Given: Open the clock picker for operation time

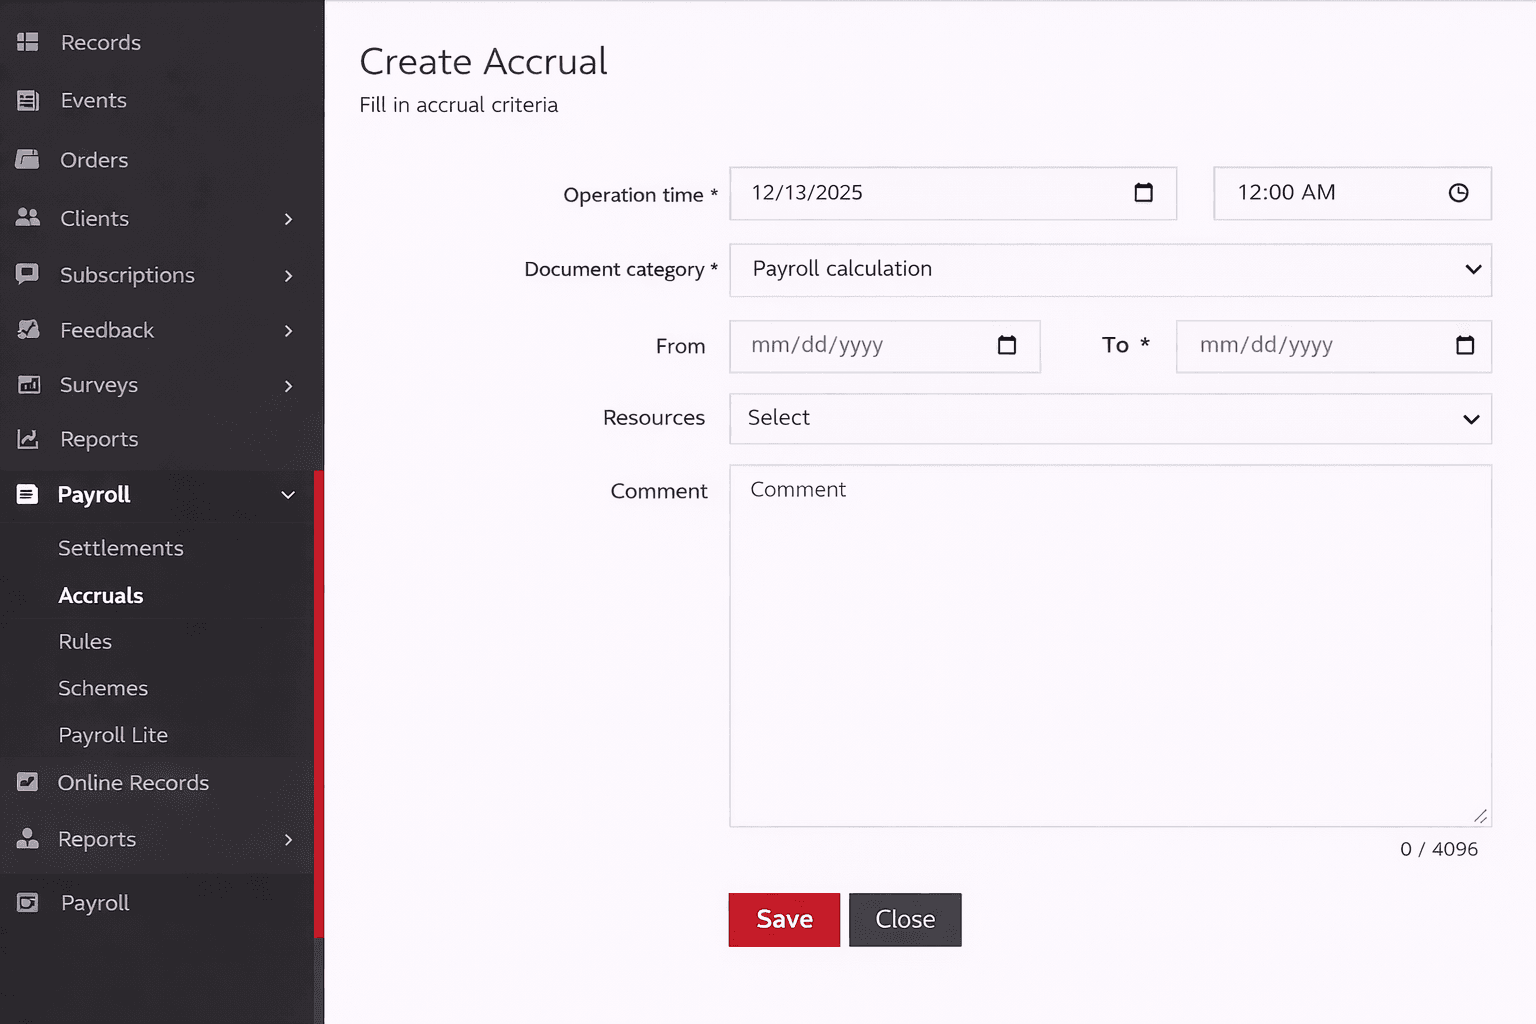Looking at the screenshot, I should tap(1458, 193).
